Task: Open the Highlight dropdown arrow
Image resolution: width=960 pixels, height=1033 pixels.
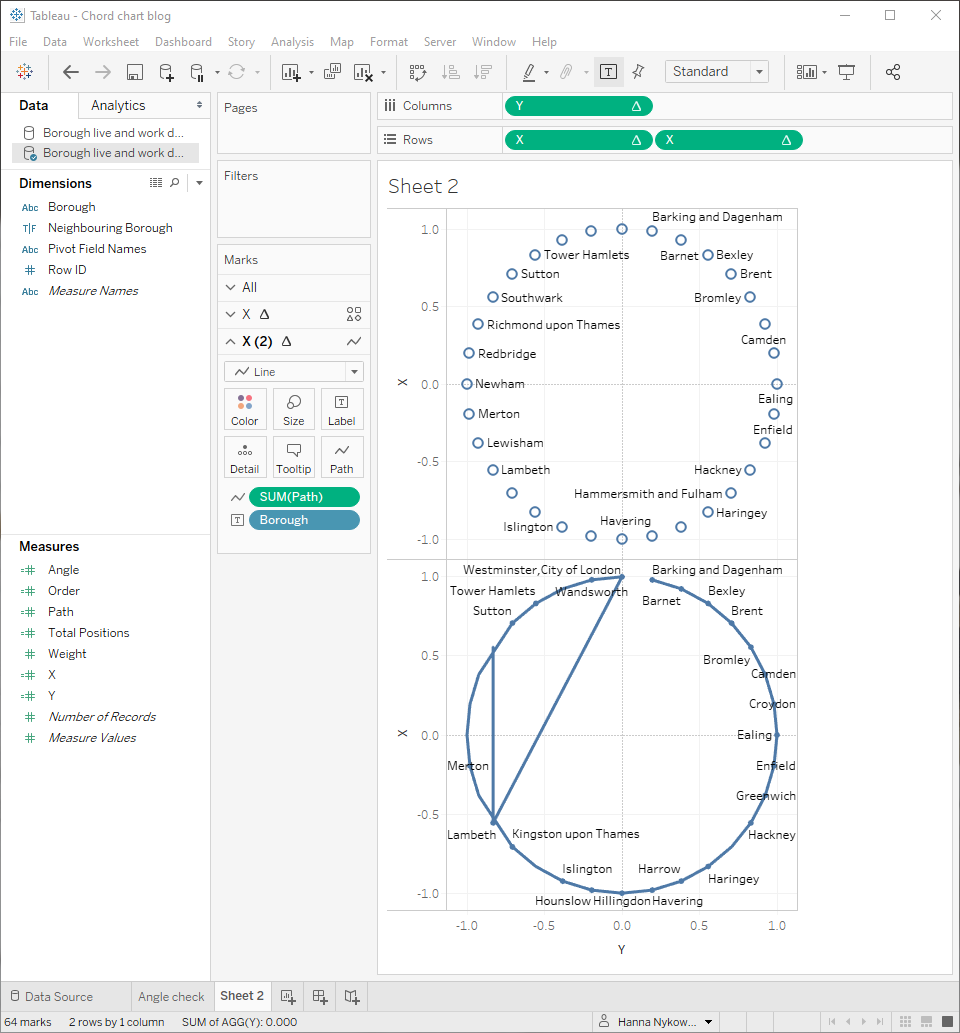Action: 546,72
